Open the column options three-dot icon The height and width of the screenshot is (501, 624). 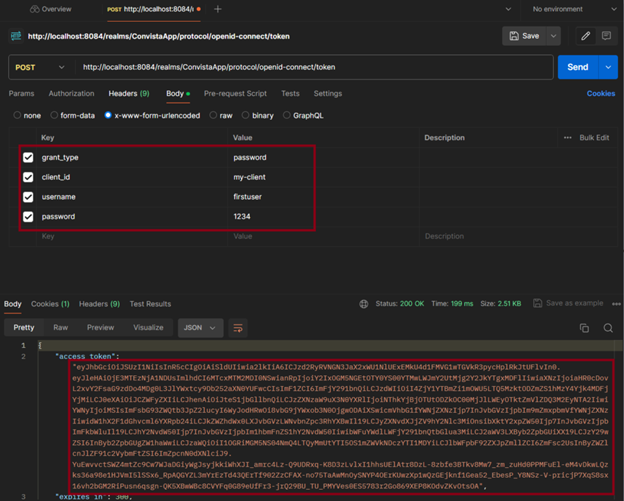click(x=567, y=138)
